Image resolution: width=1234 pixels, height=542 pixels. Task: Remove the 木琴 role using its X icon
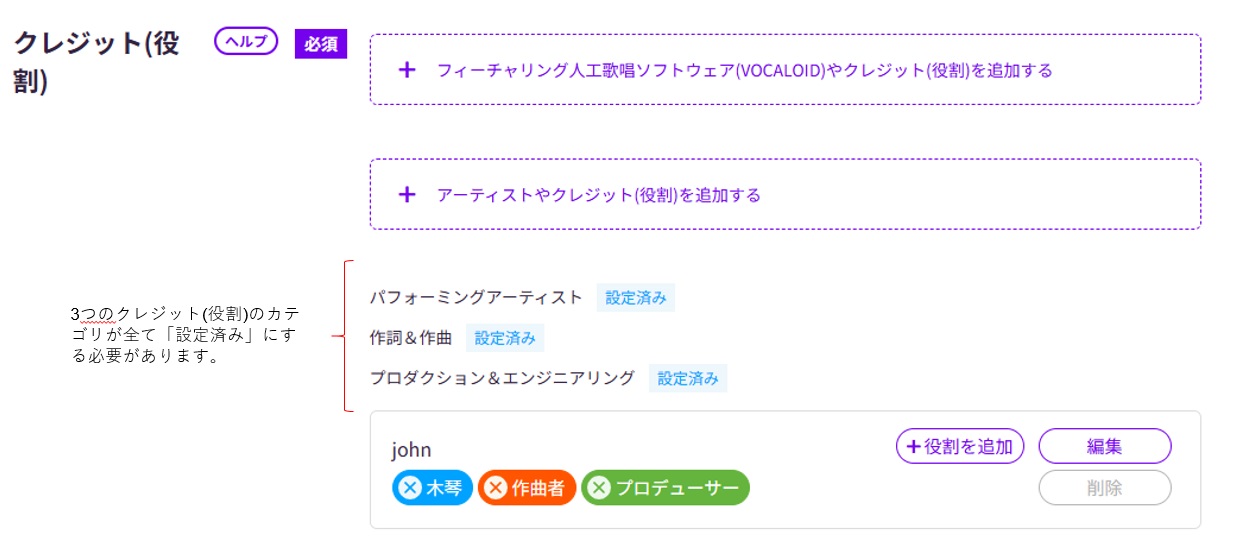pyautogui.click(x=409, y=488)
